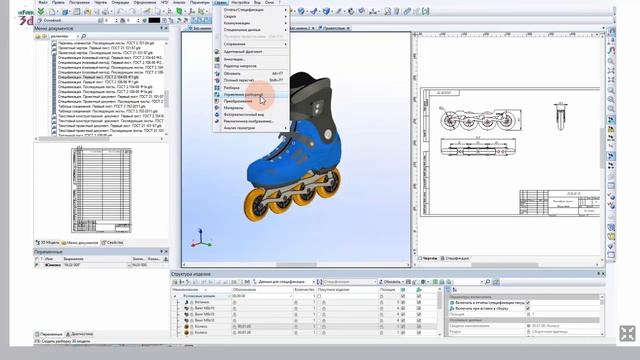Close the Структура изделия panel
Viewport: 640px width, 360px height.
[603, 274]
